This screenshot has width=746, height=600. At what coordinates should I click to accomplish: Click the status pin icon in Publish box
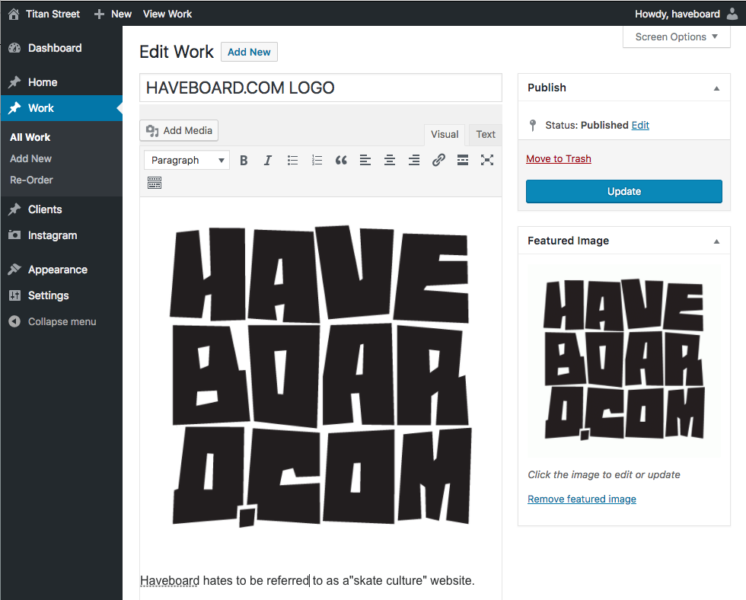[x=533, y=125]
